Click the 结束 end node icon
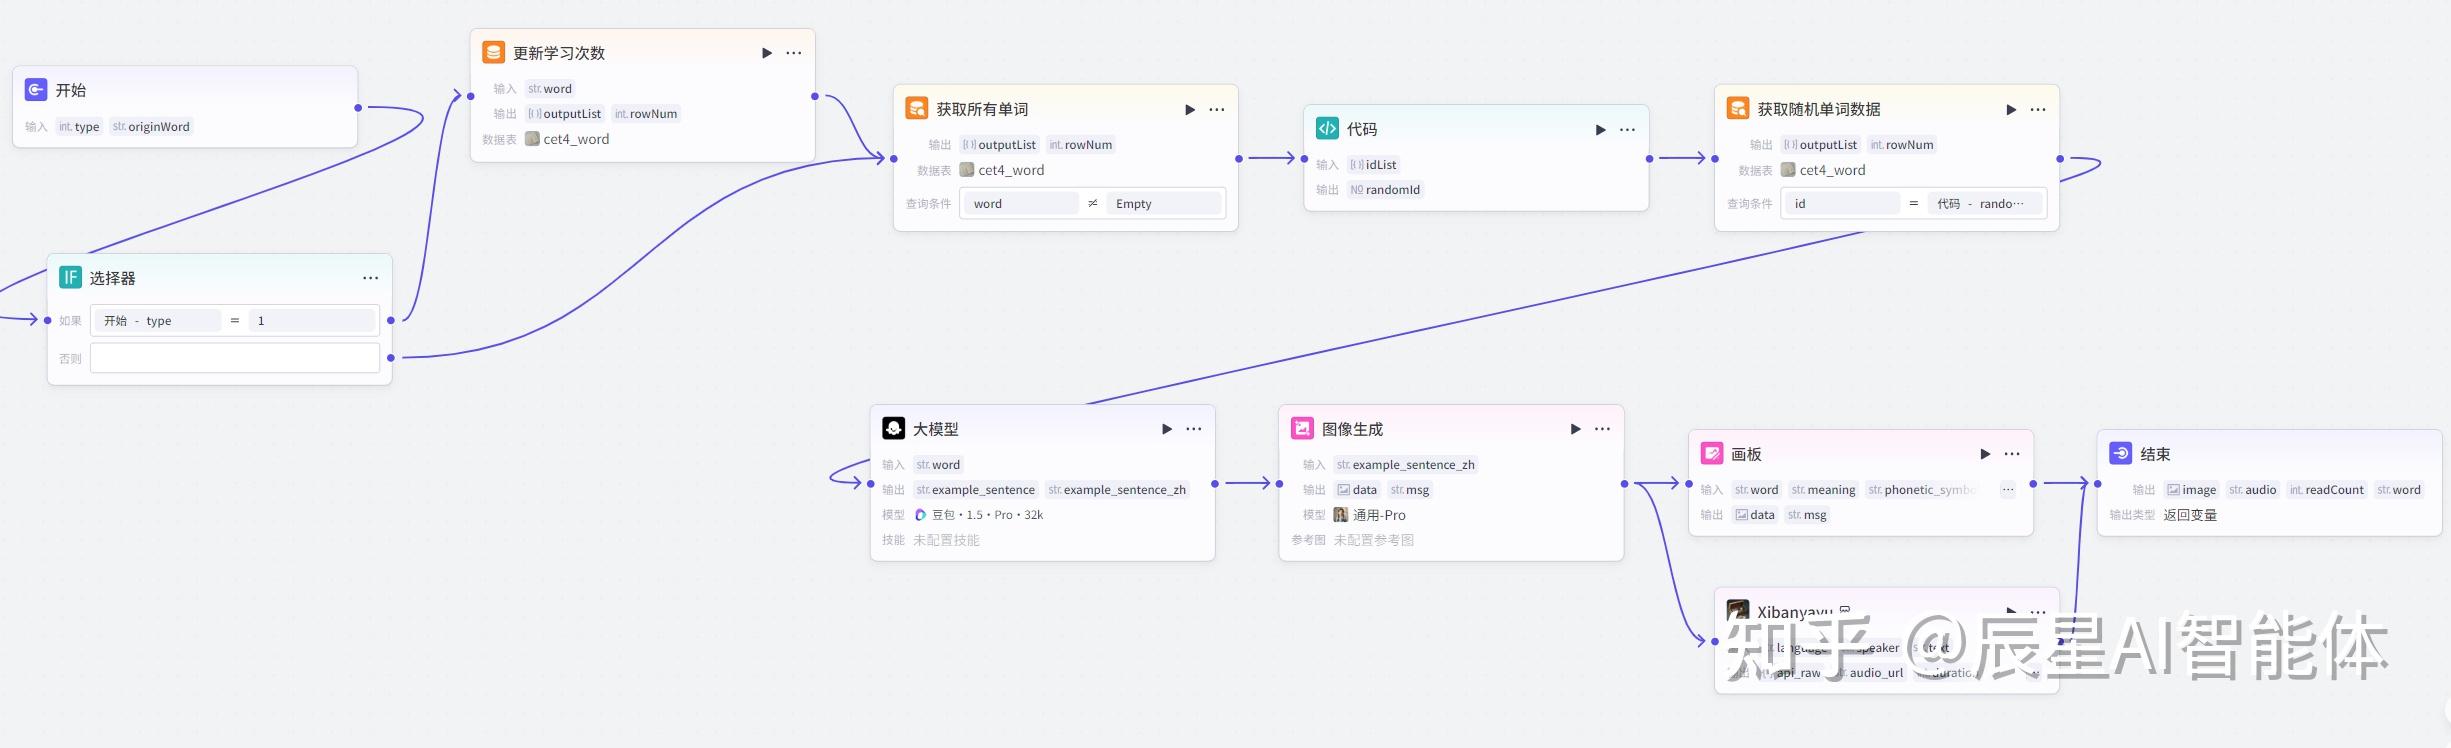This screenshot has height=748, width=2451. click(2120, 453)
